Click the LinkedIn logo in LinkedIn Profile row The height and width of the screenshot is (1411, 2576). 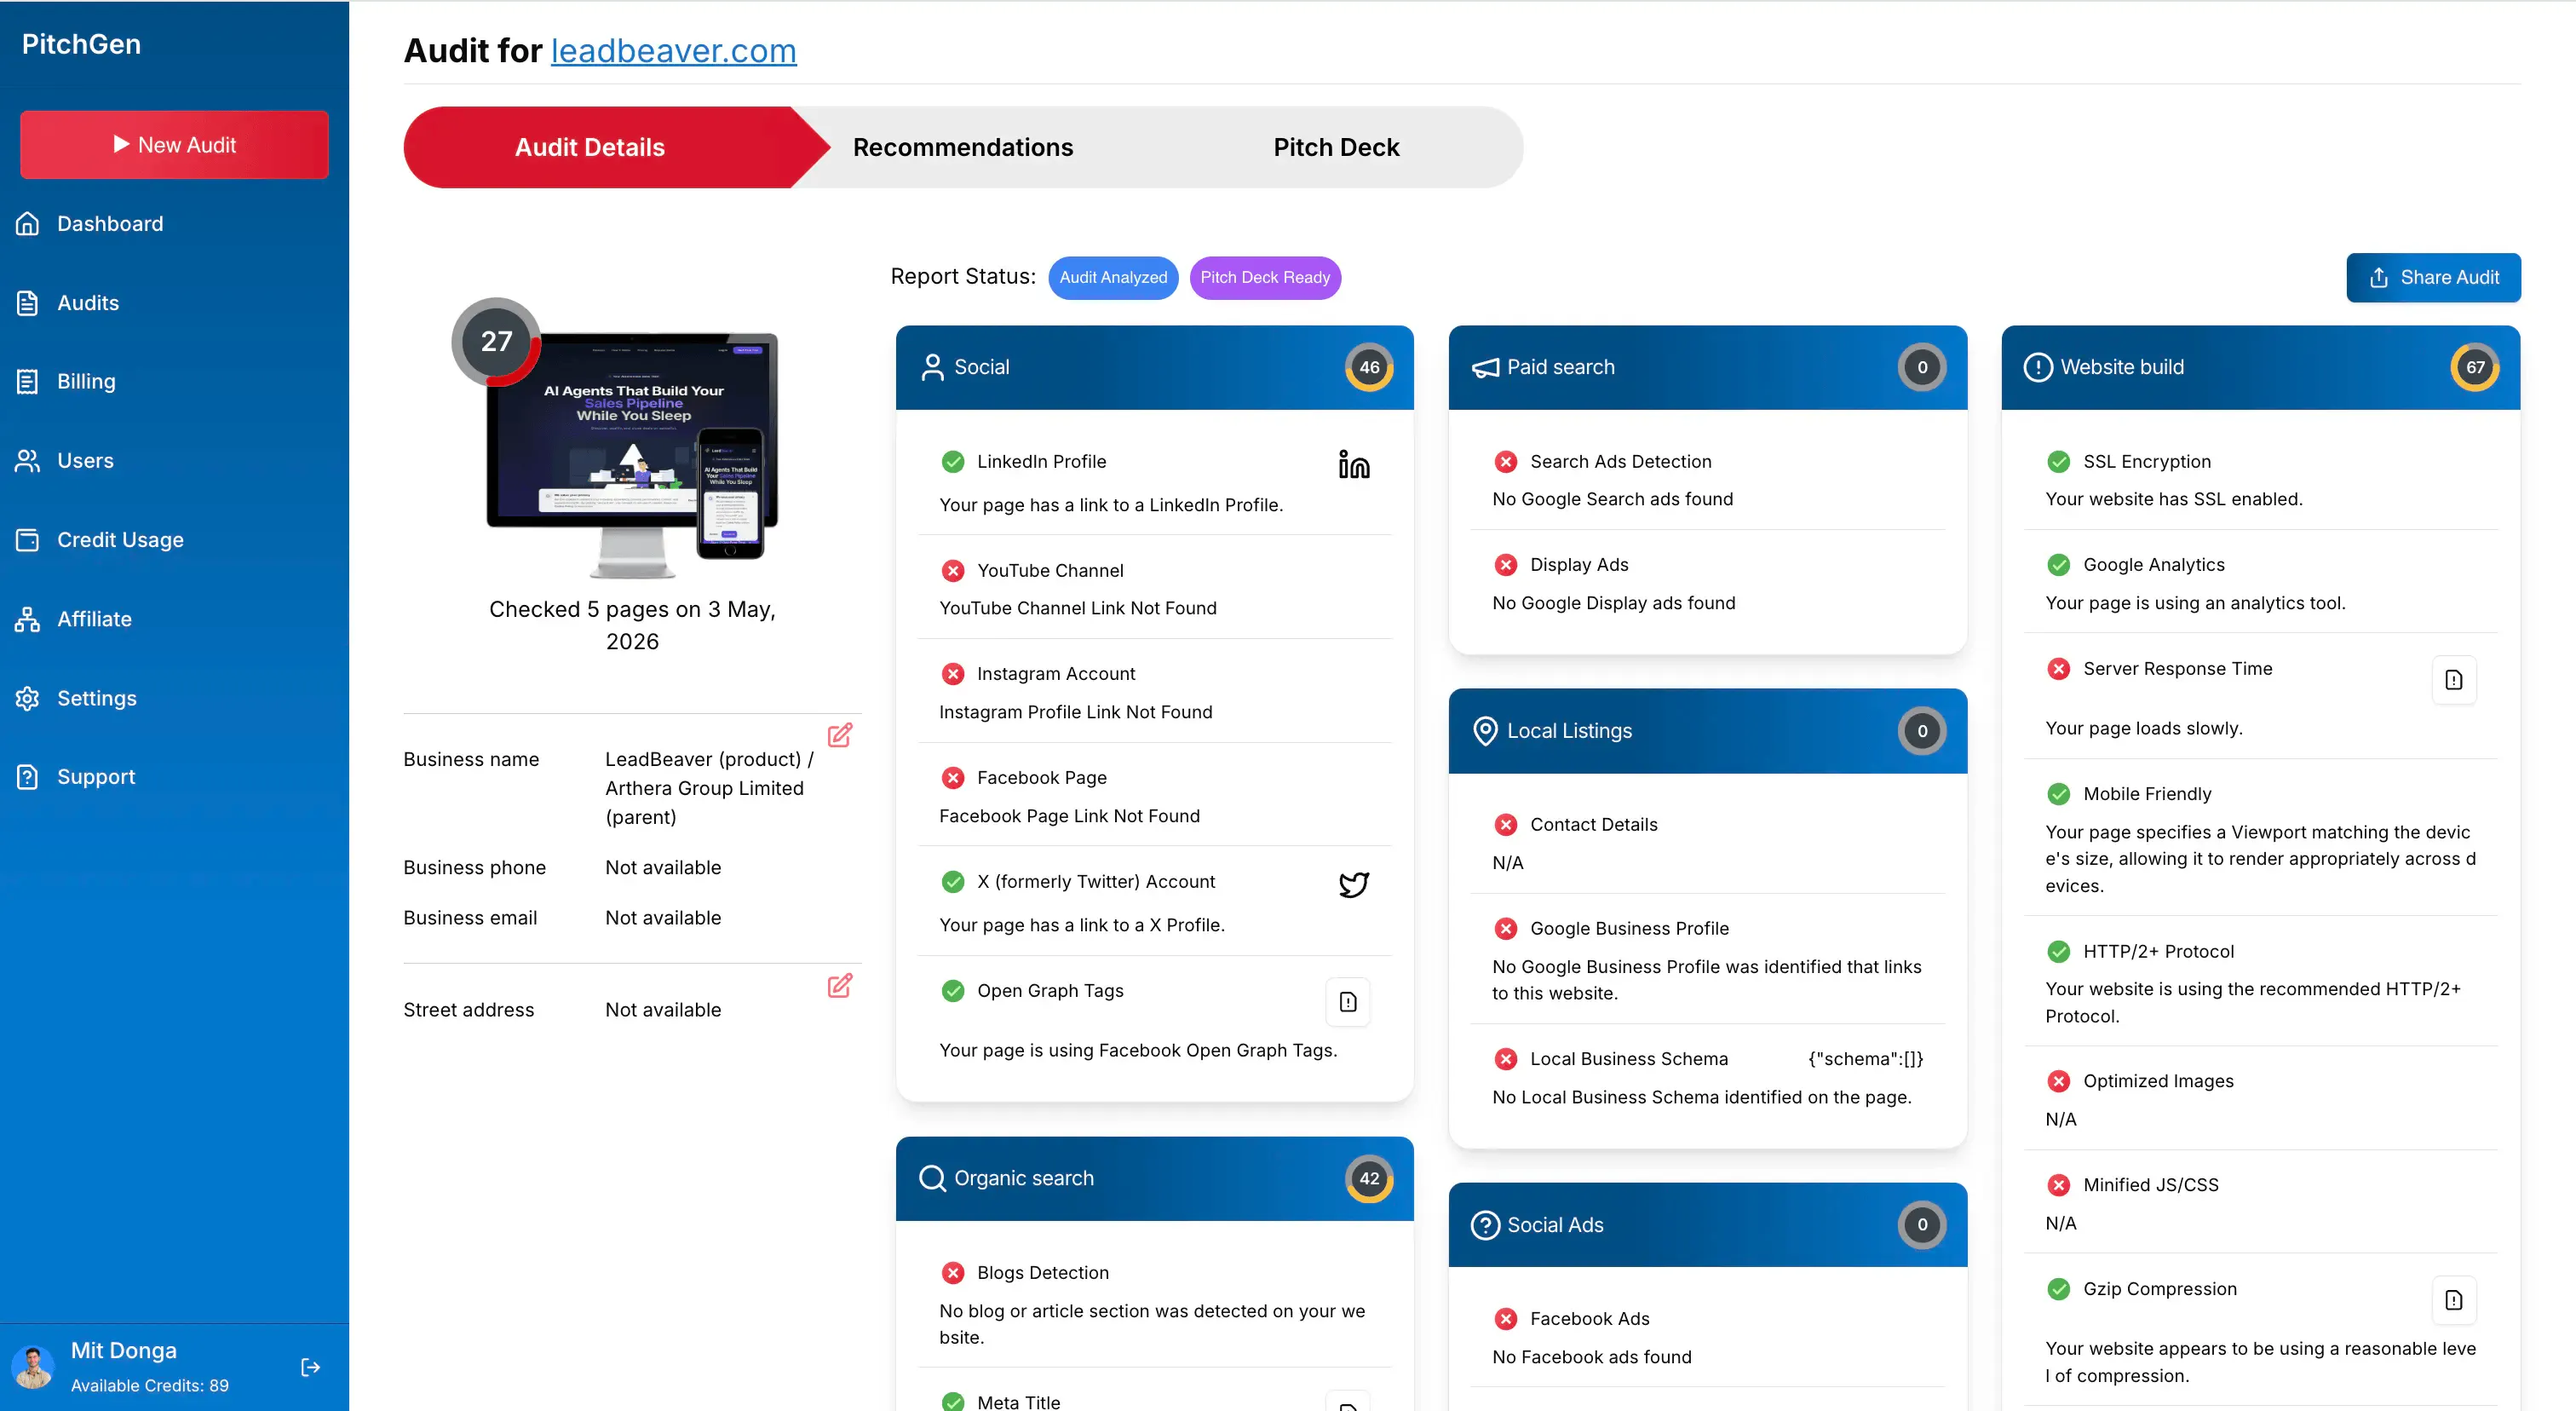[x=1354, y=464]
